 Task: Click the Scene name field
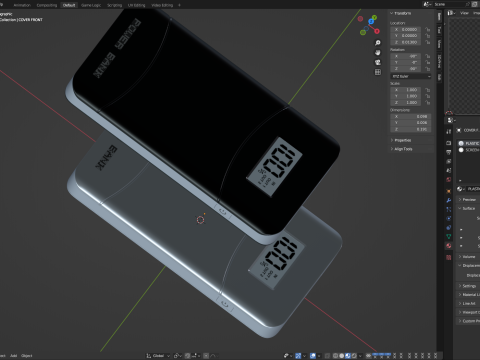452,4
